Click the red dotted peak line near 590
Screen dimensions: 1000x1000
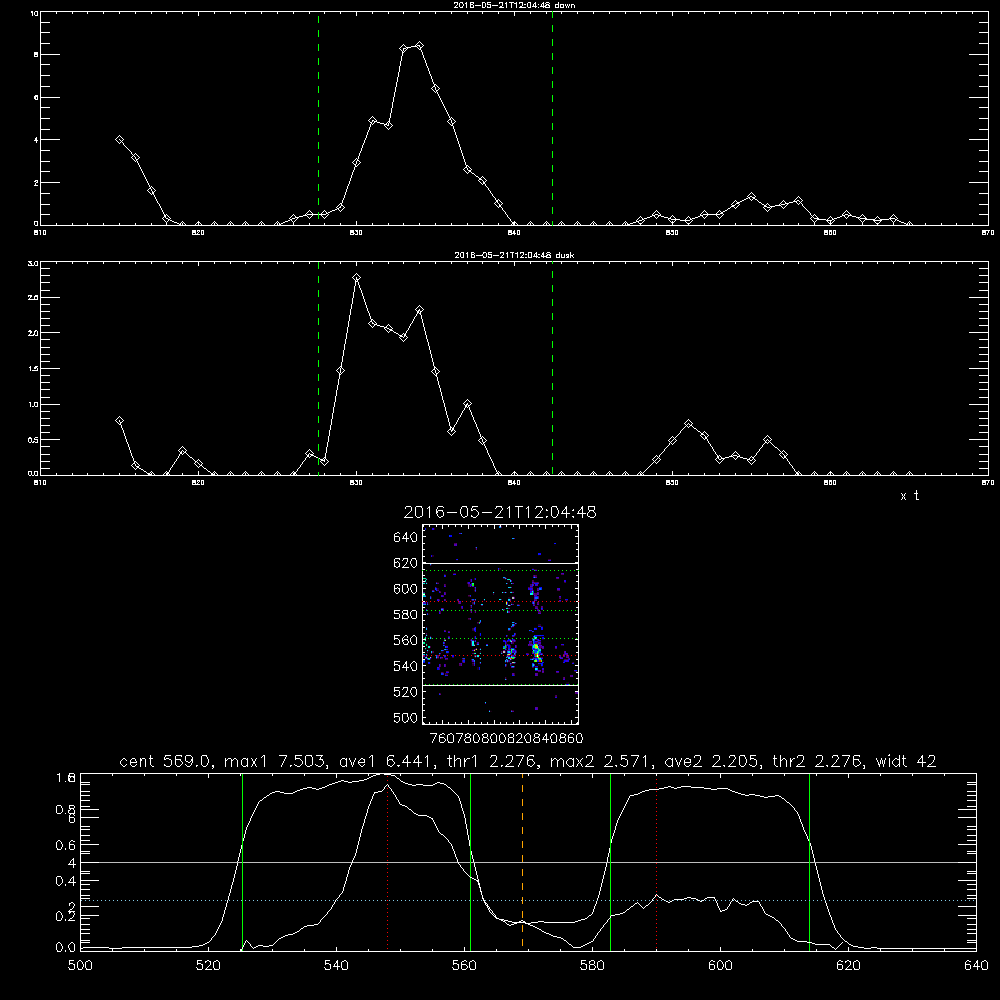click(x=656, y=861)
